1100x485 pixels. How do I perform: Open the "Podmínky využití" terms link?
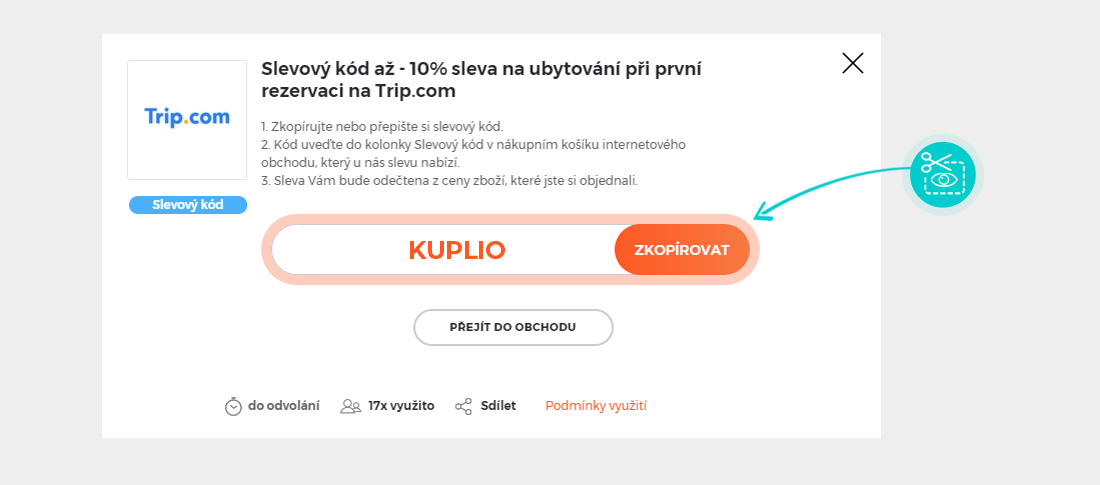596,406
